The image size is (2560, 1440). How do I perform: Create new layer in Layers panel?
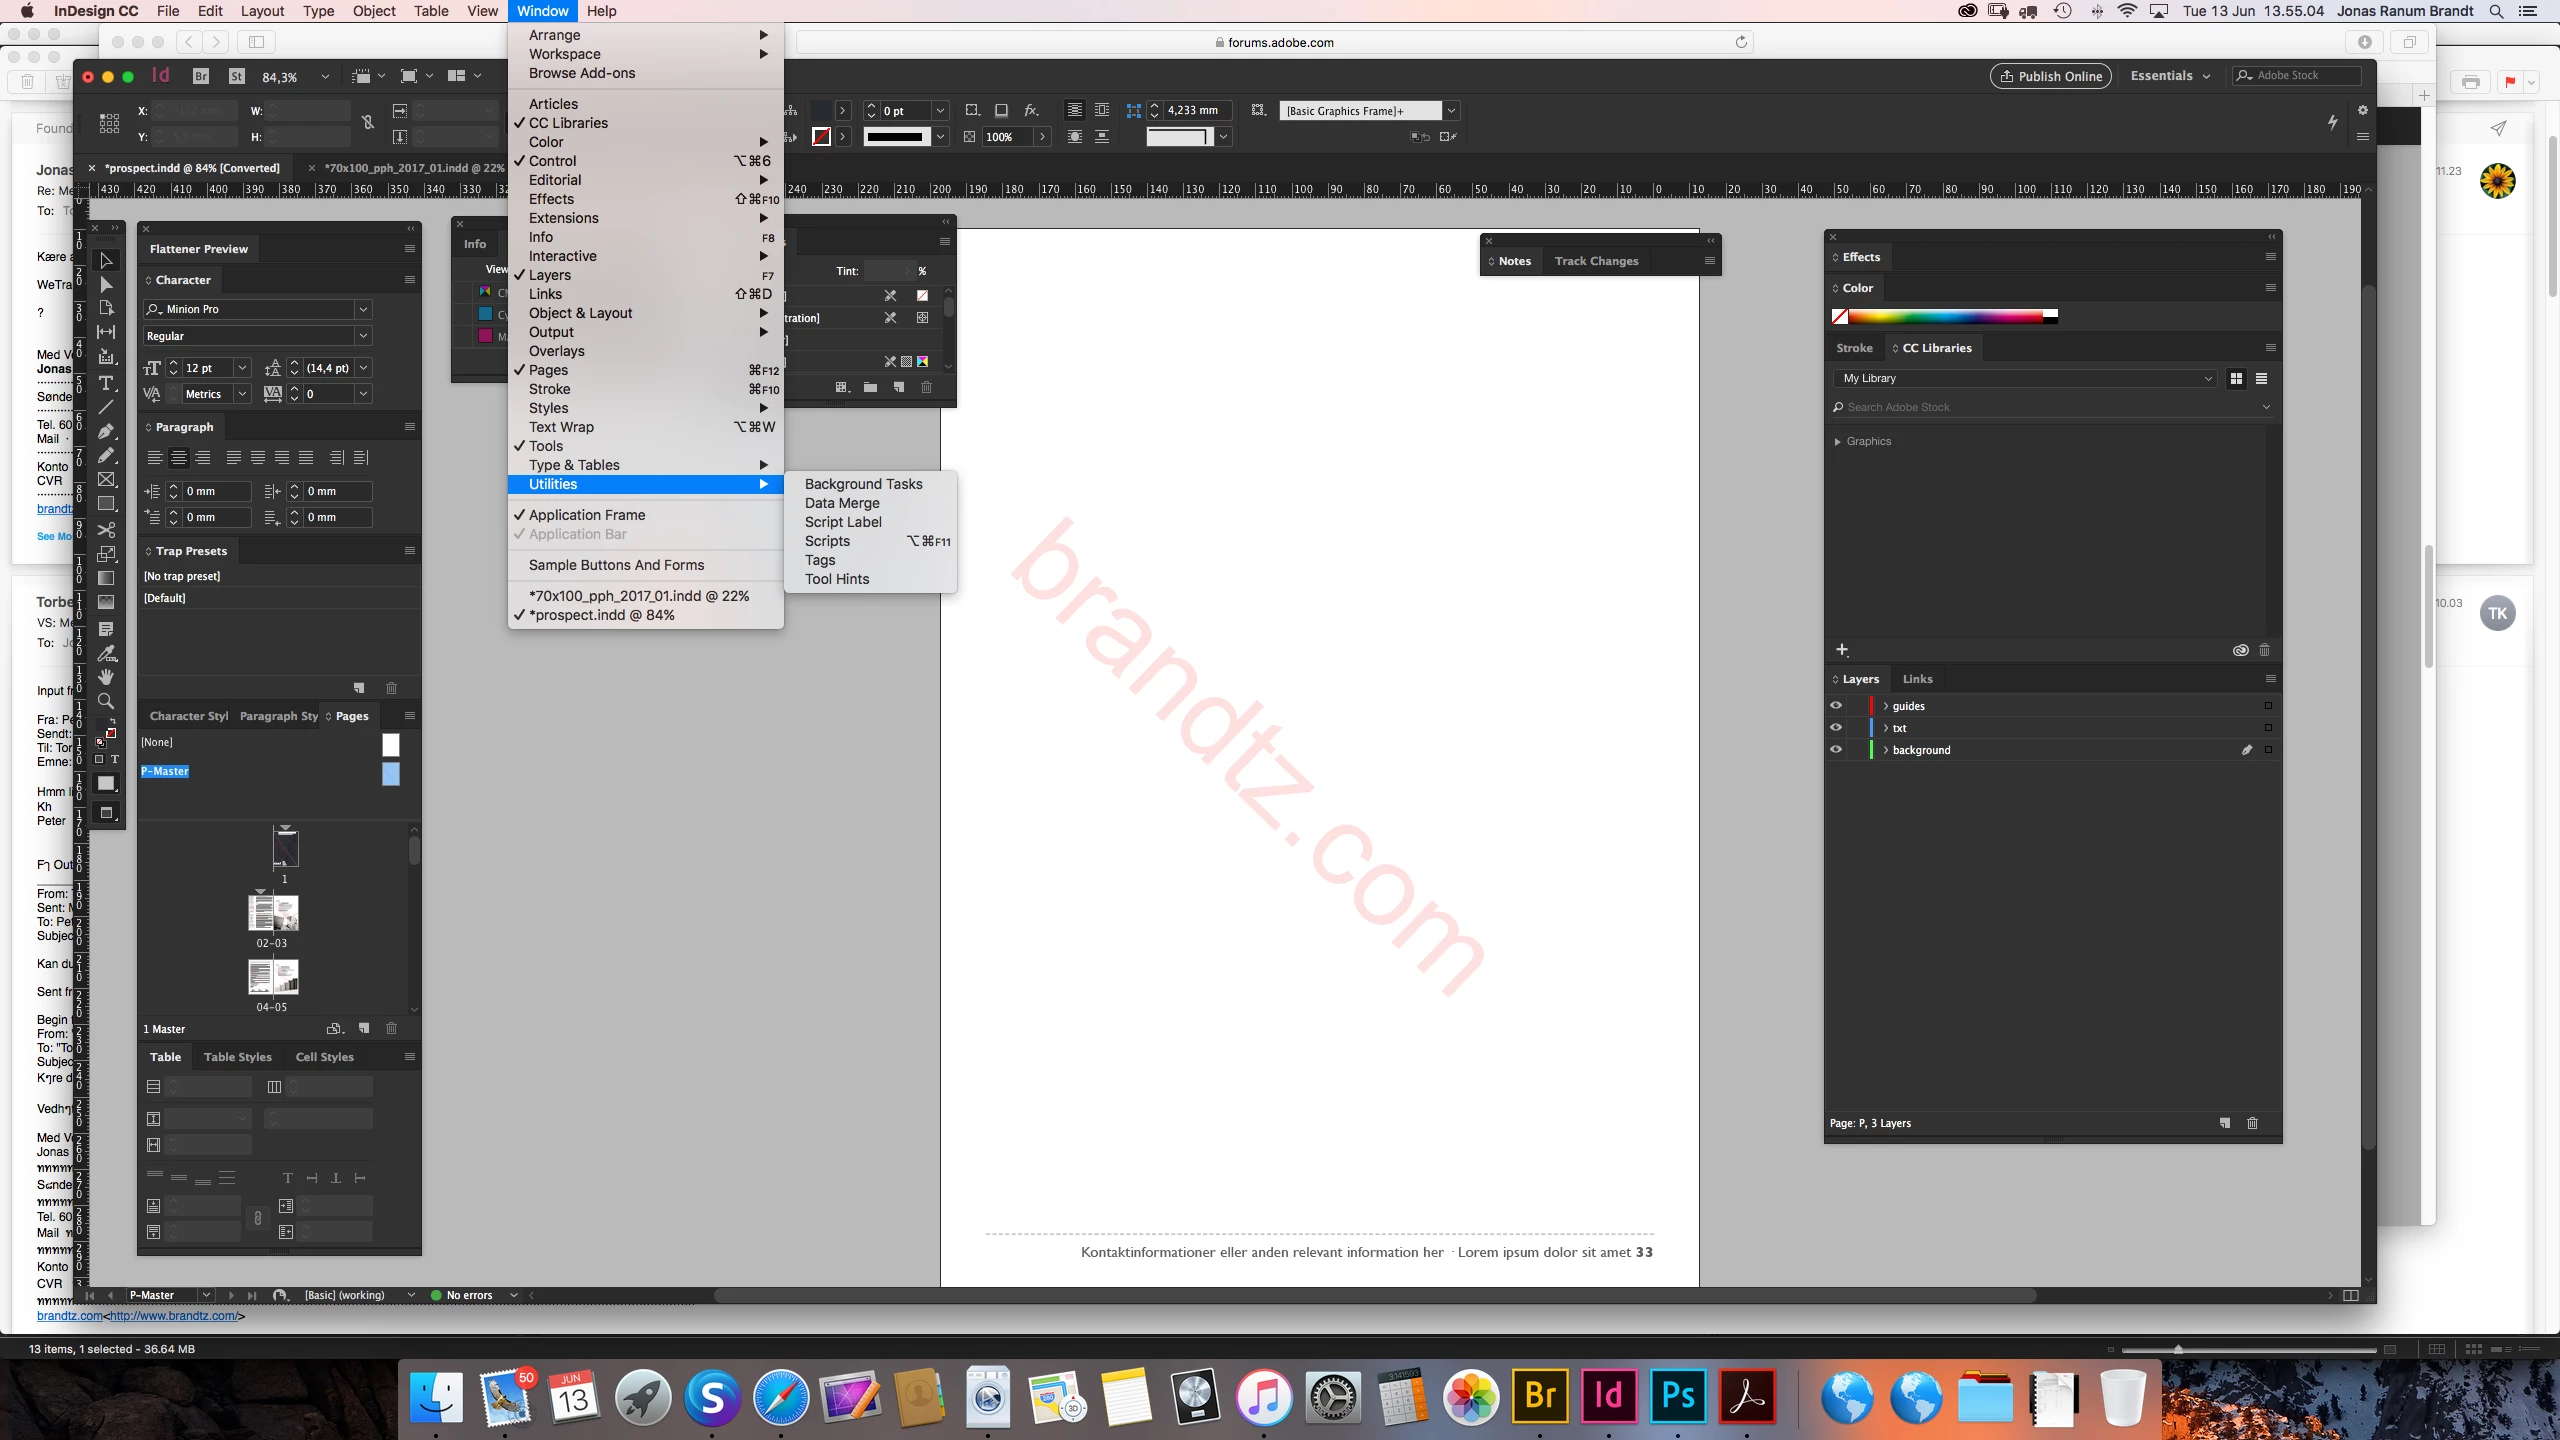[2224, 1123]
